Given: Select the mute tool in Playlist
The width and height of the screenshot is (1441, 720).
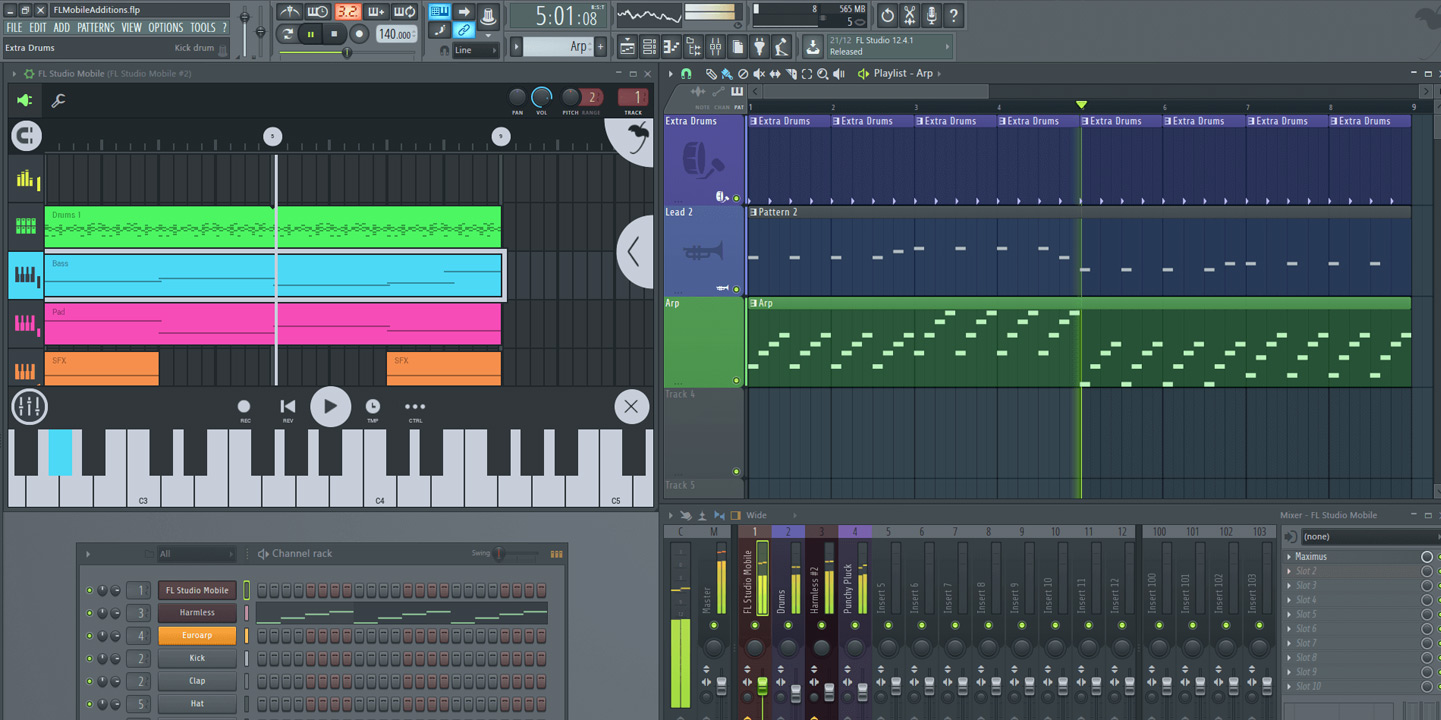Looking at the screenshot, I should click(759, 73).
